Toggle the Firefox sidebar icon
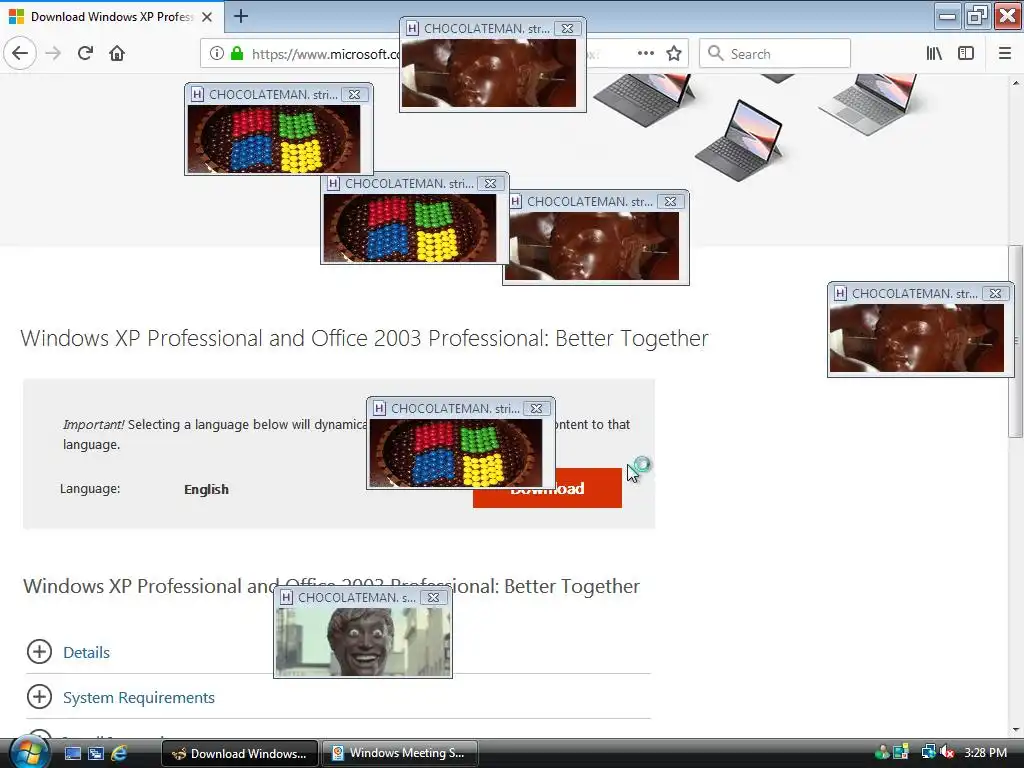This screenshot has width=1024, height=768. pyautogui.click(x=966, y=54)
